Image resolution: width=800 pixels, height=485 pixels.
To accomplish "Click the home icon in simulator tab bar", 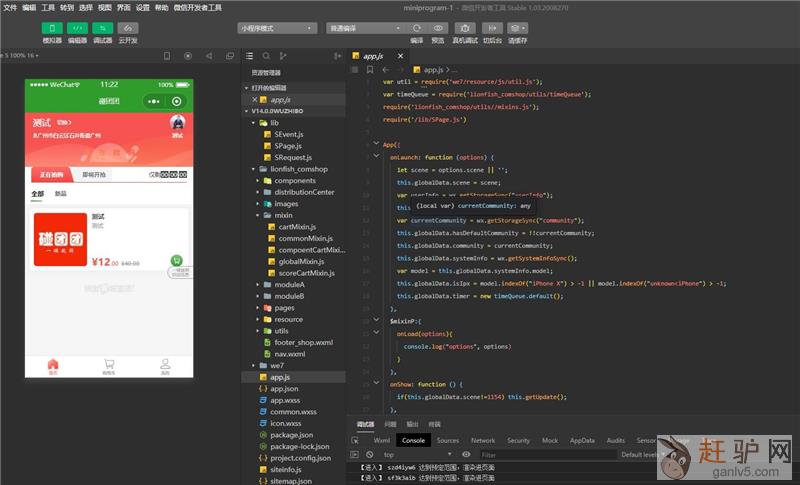I will 53,365.
